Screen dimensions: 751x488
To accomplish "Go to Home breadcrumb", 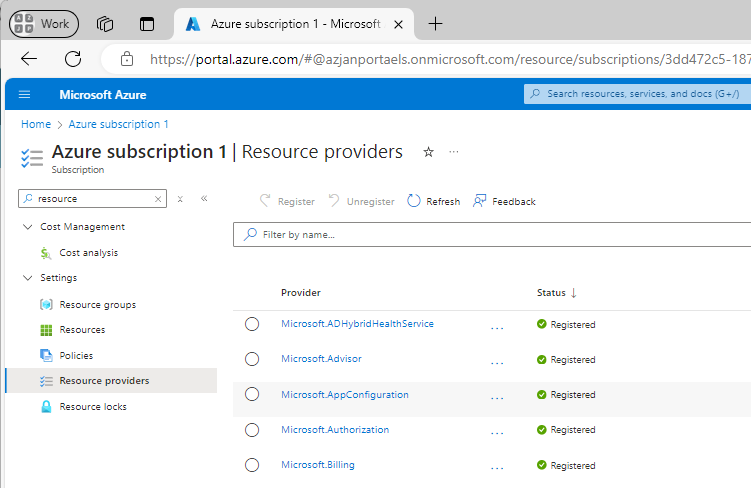I will tap(36, 125).
